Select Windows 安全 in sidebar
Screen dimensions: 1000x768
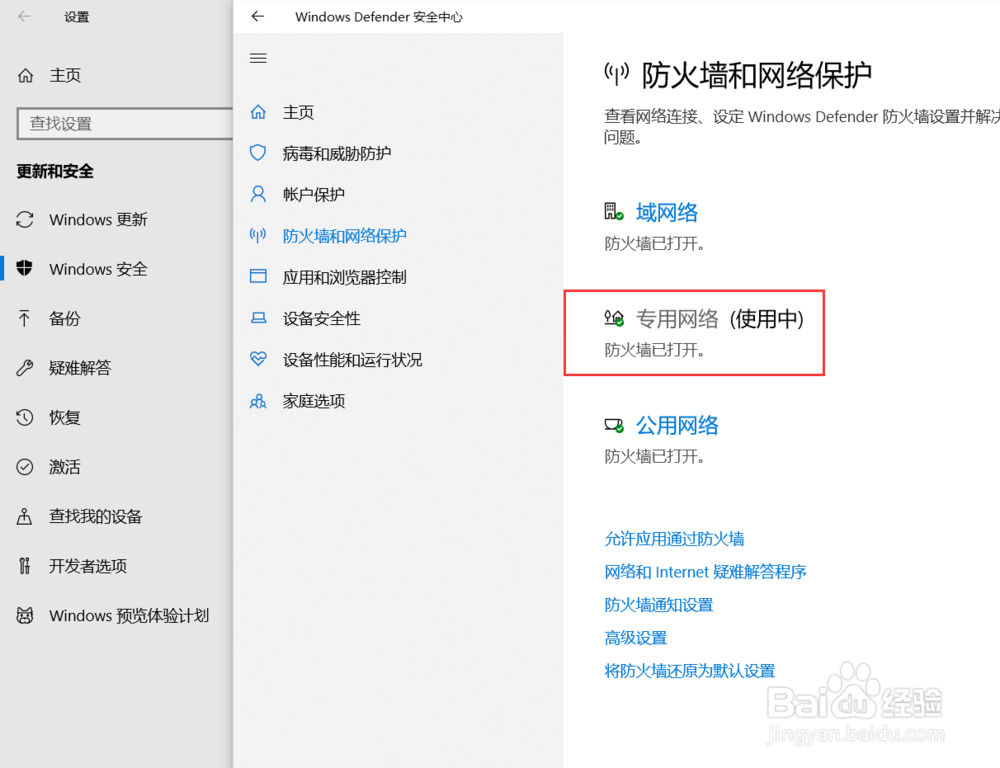98,269
